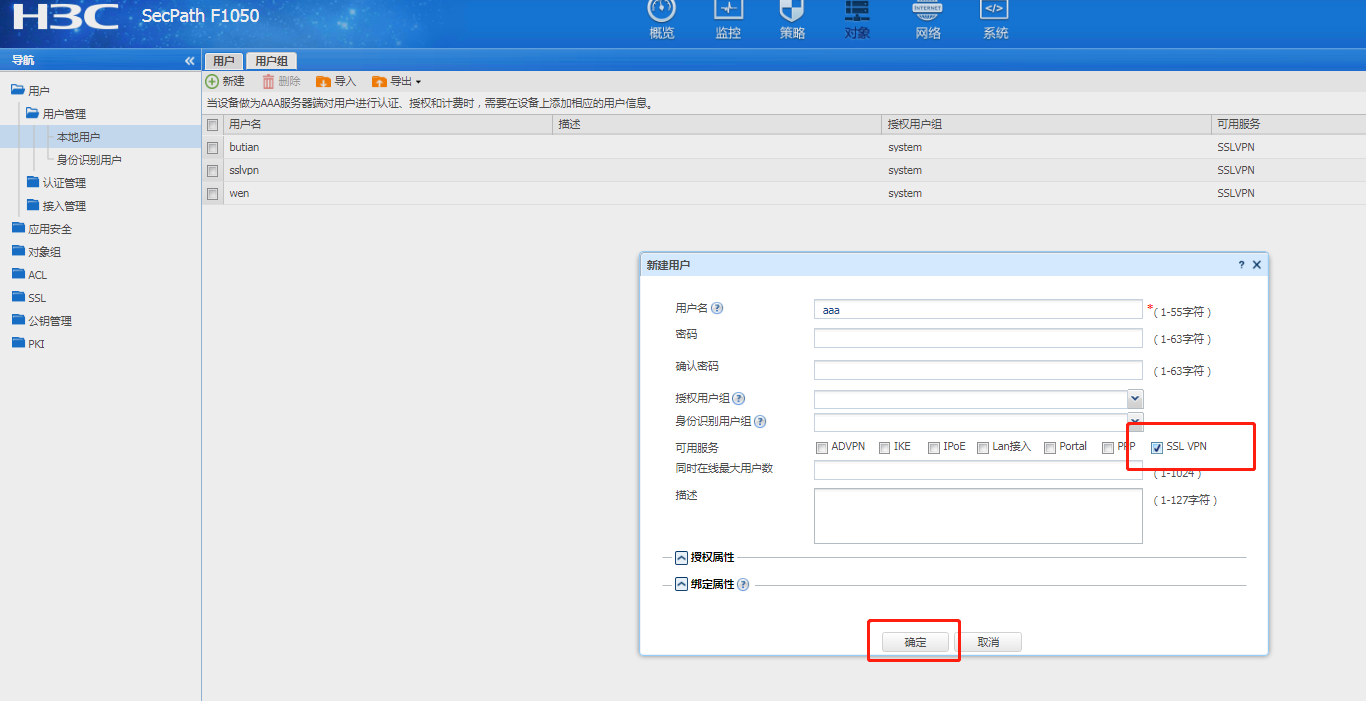1366x701 pixels.
Task: Sort by 用户名 column header
Action: 388,125
